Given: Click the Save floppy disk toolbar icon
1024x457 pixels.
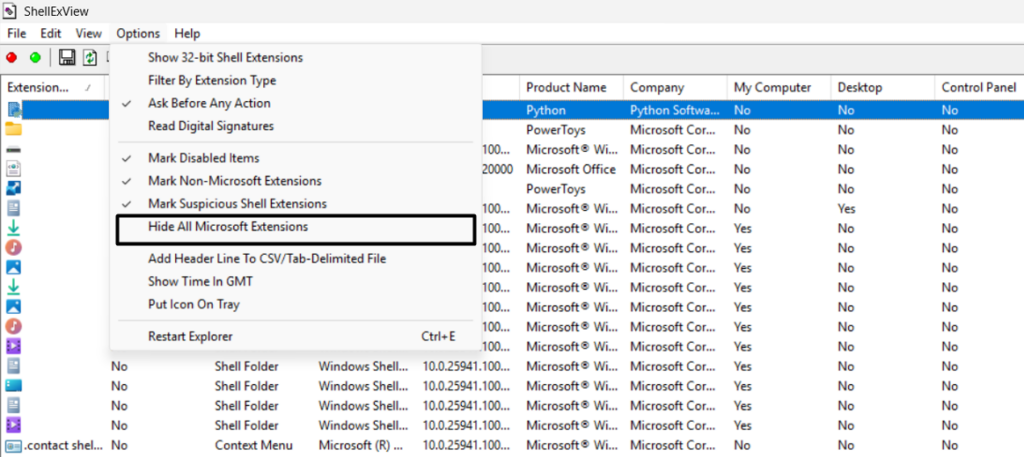Looking at the screenshot, I should click(67, 58).
